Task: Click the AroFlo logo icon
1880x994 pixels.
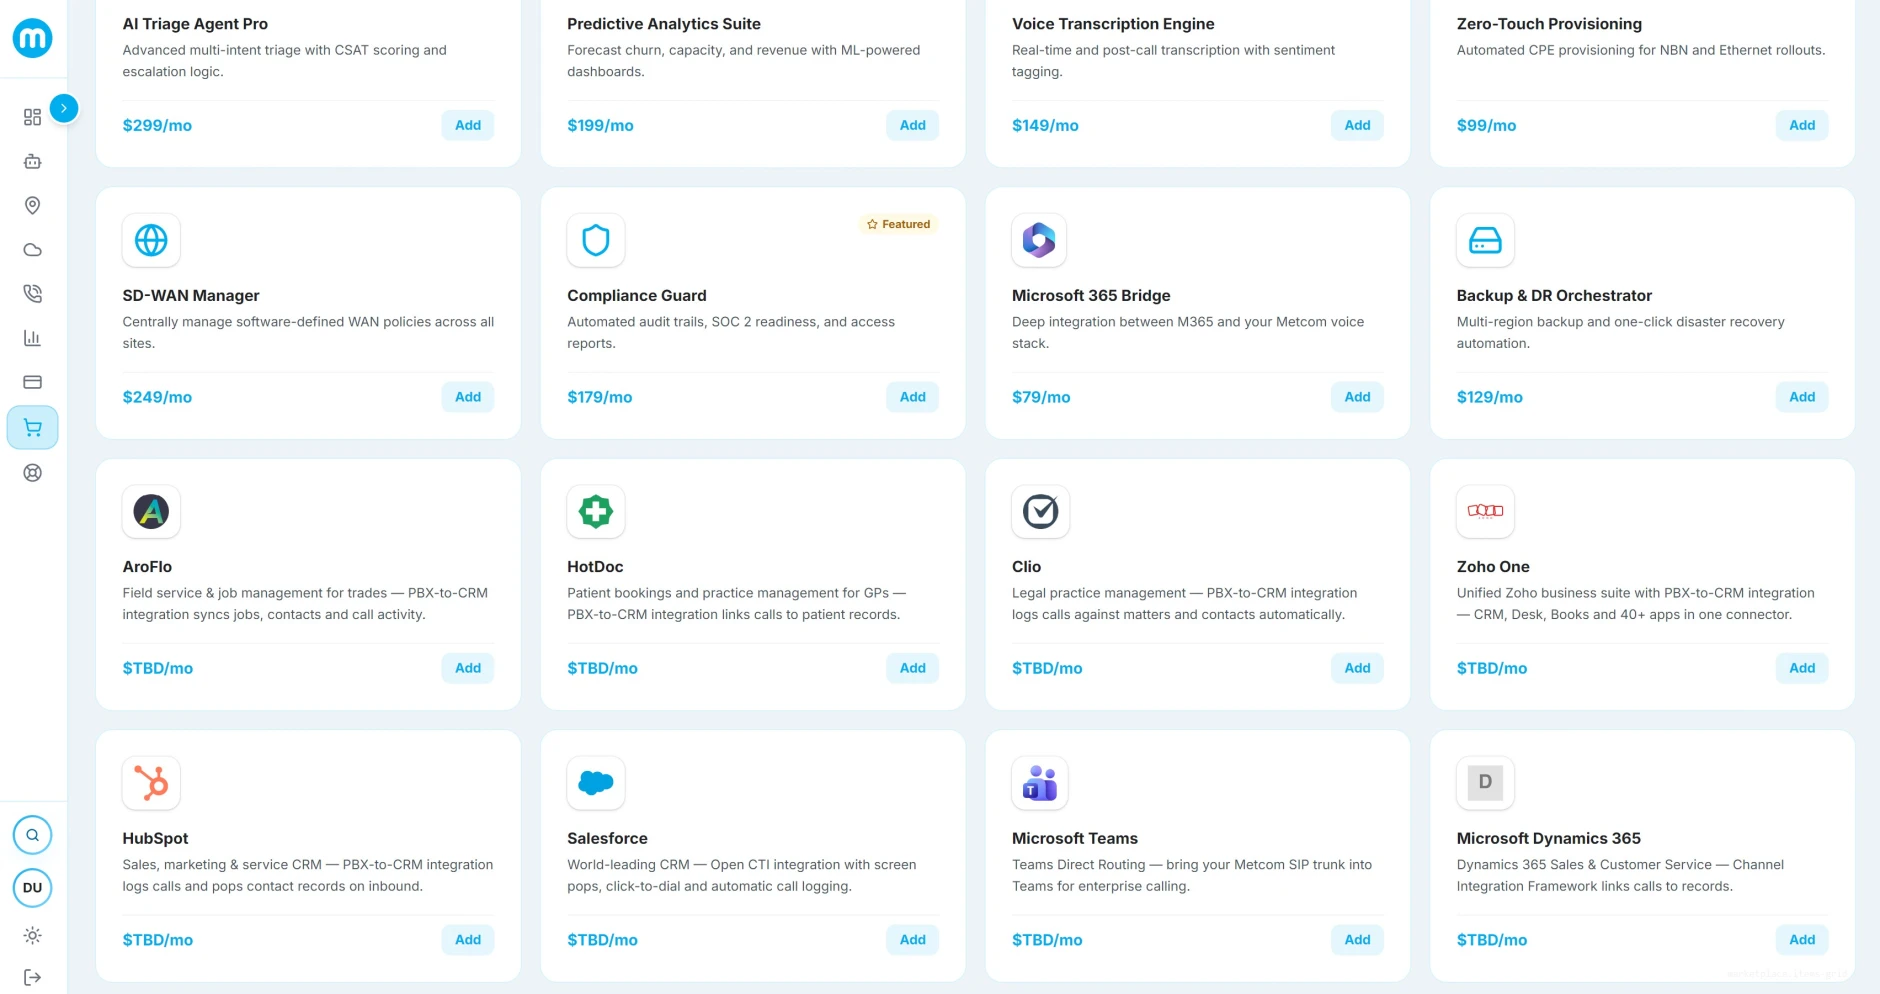Action: coord(151,512)
